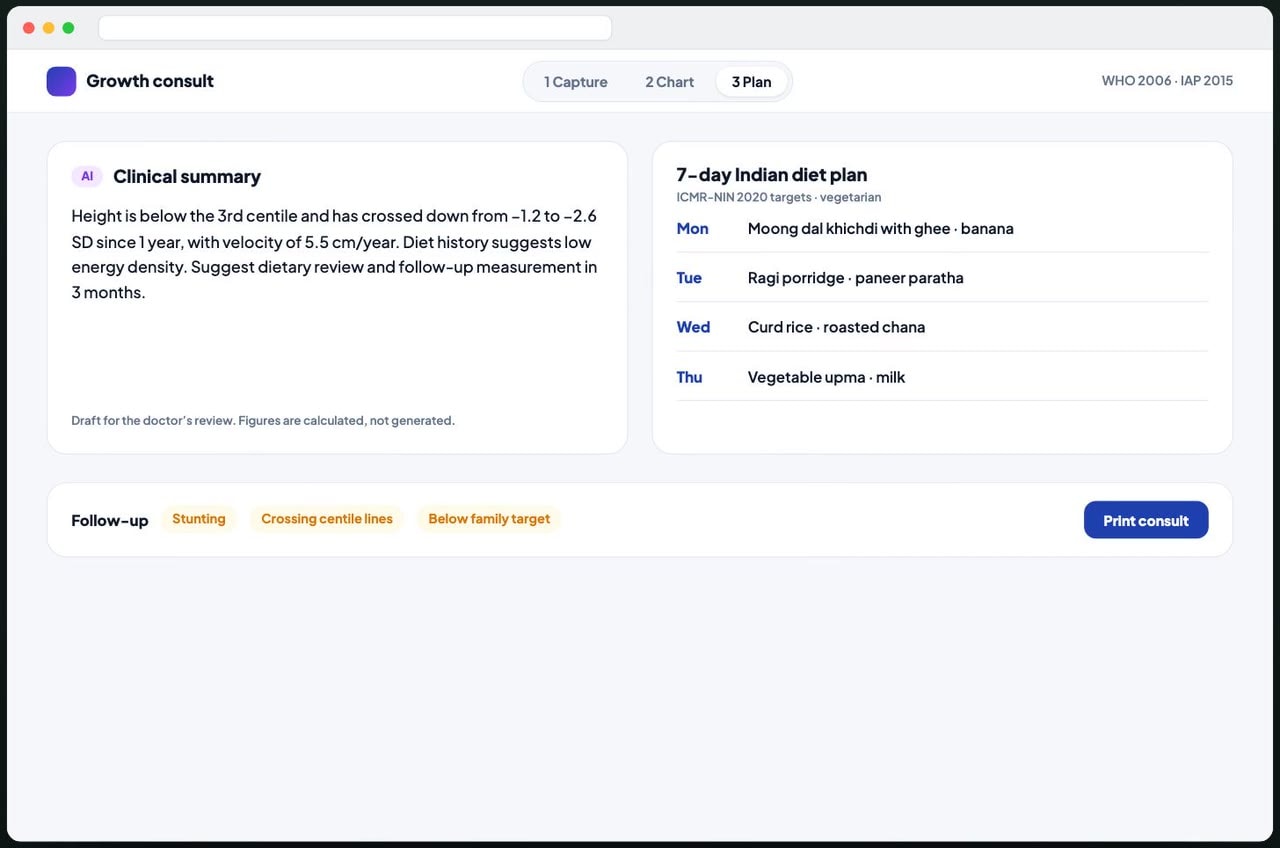Select the Stunting follow-up tag
The height and width of the screenshot is (848, 1280).
pos(199,519)
